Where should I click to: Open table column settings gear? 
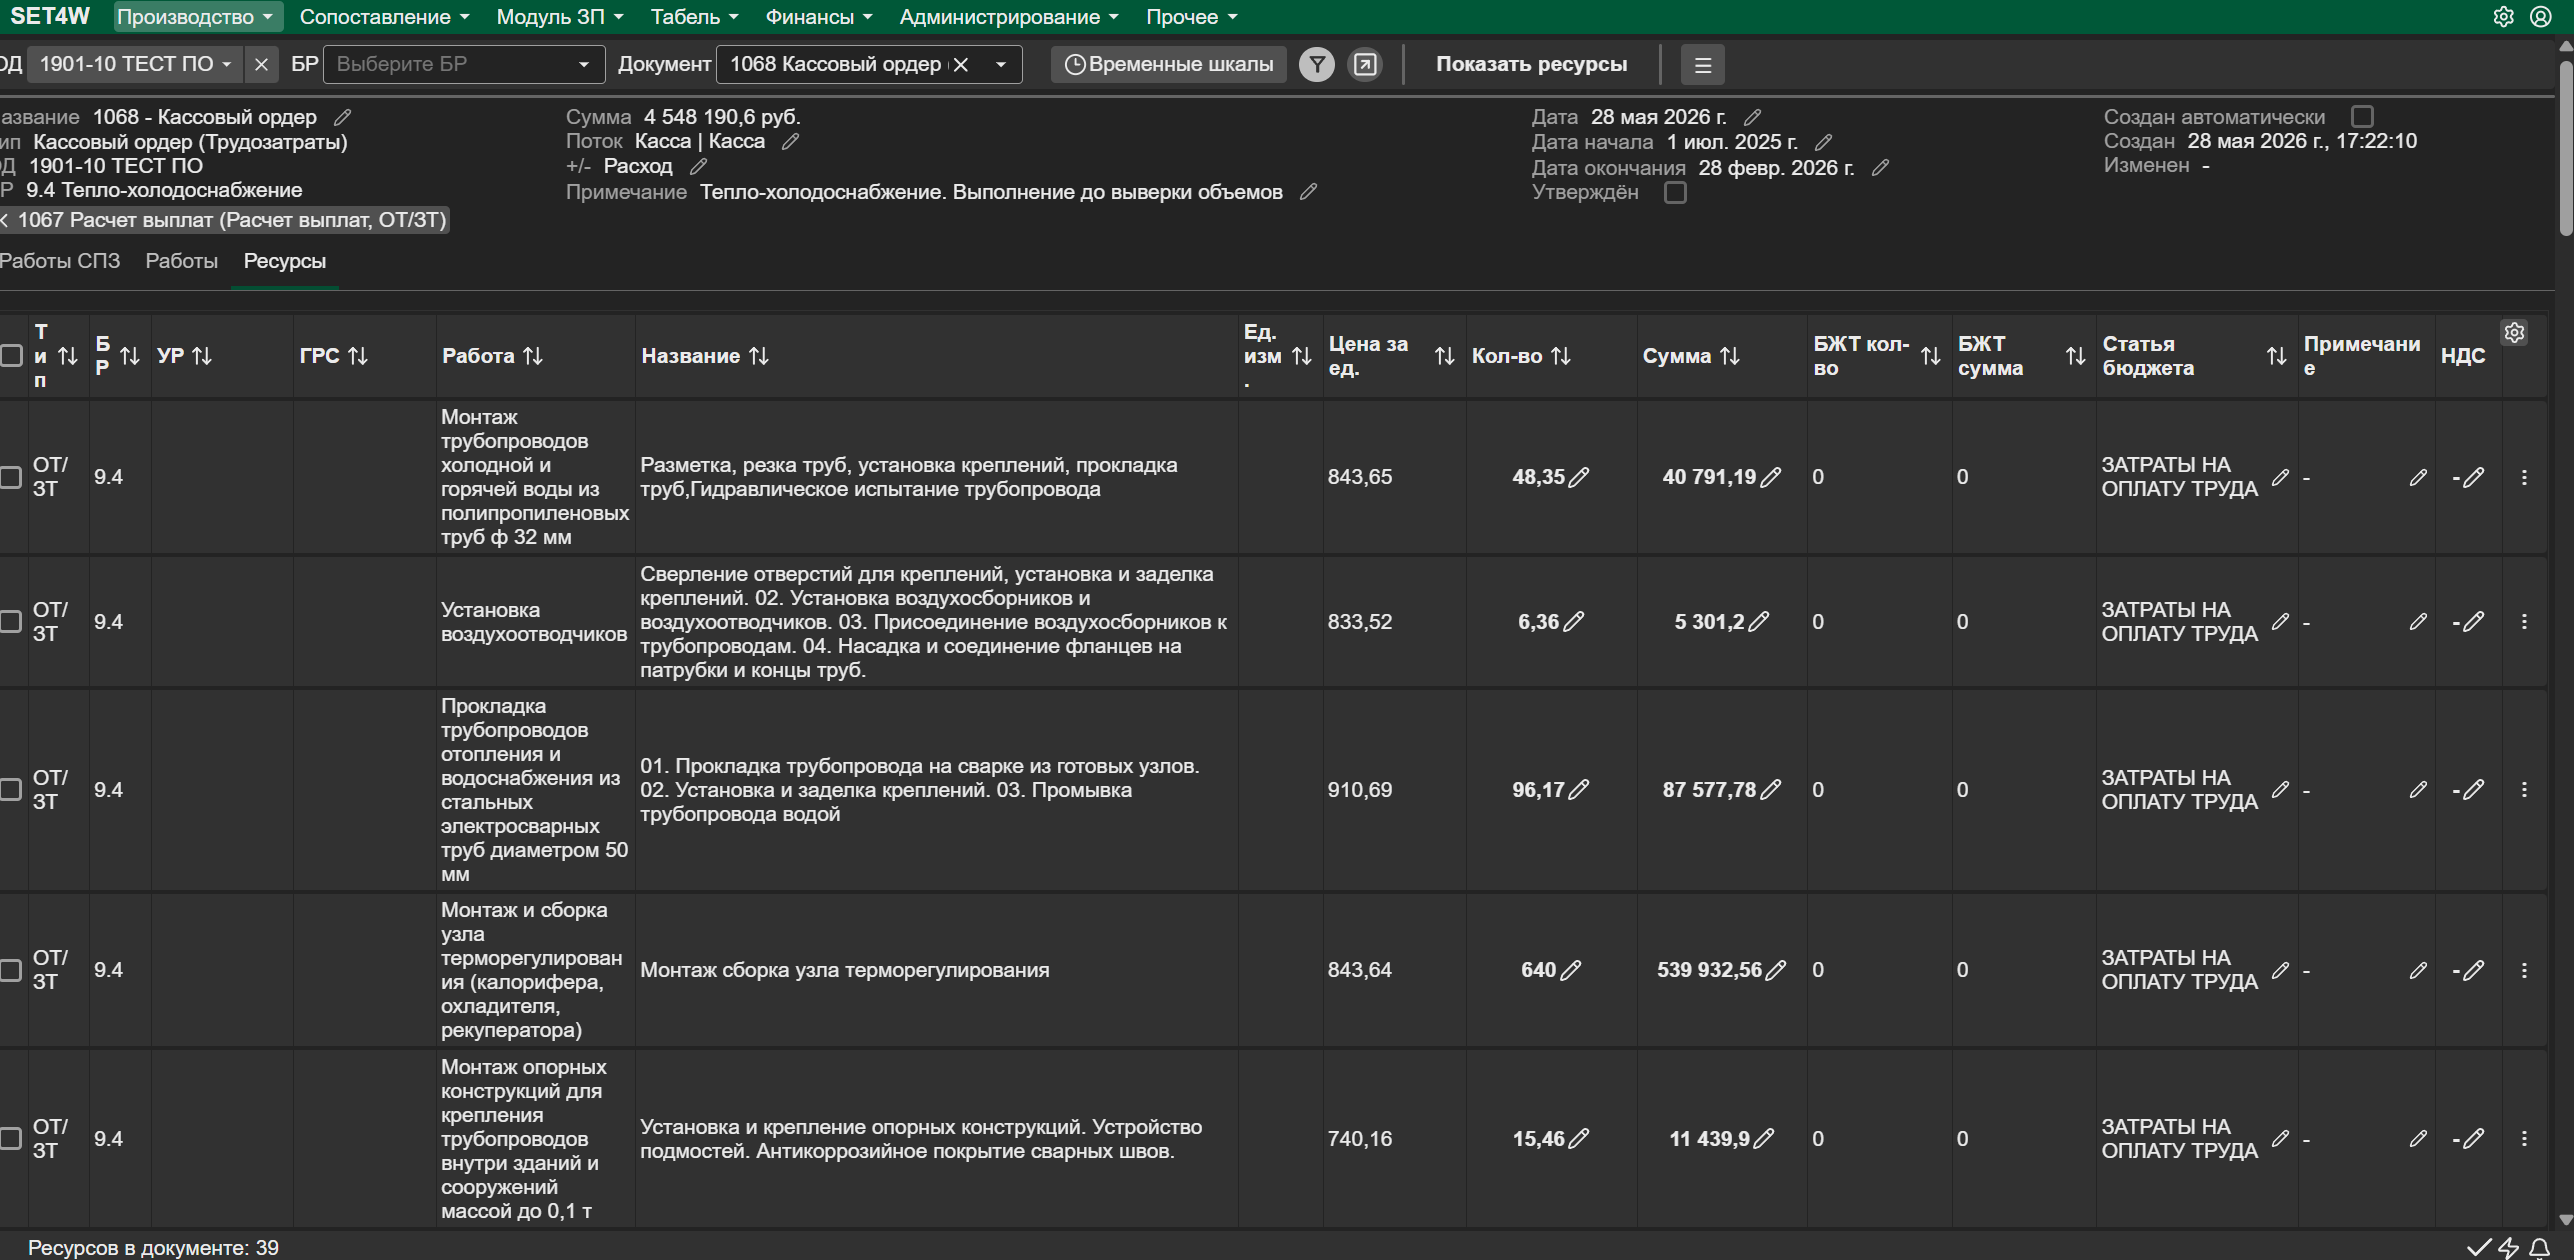click(x=2515, y=332)
